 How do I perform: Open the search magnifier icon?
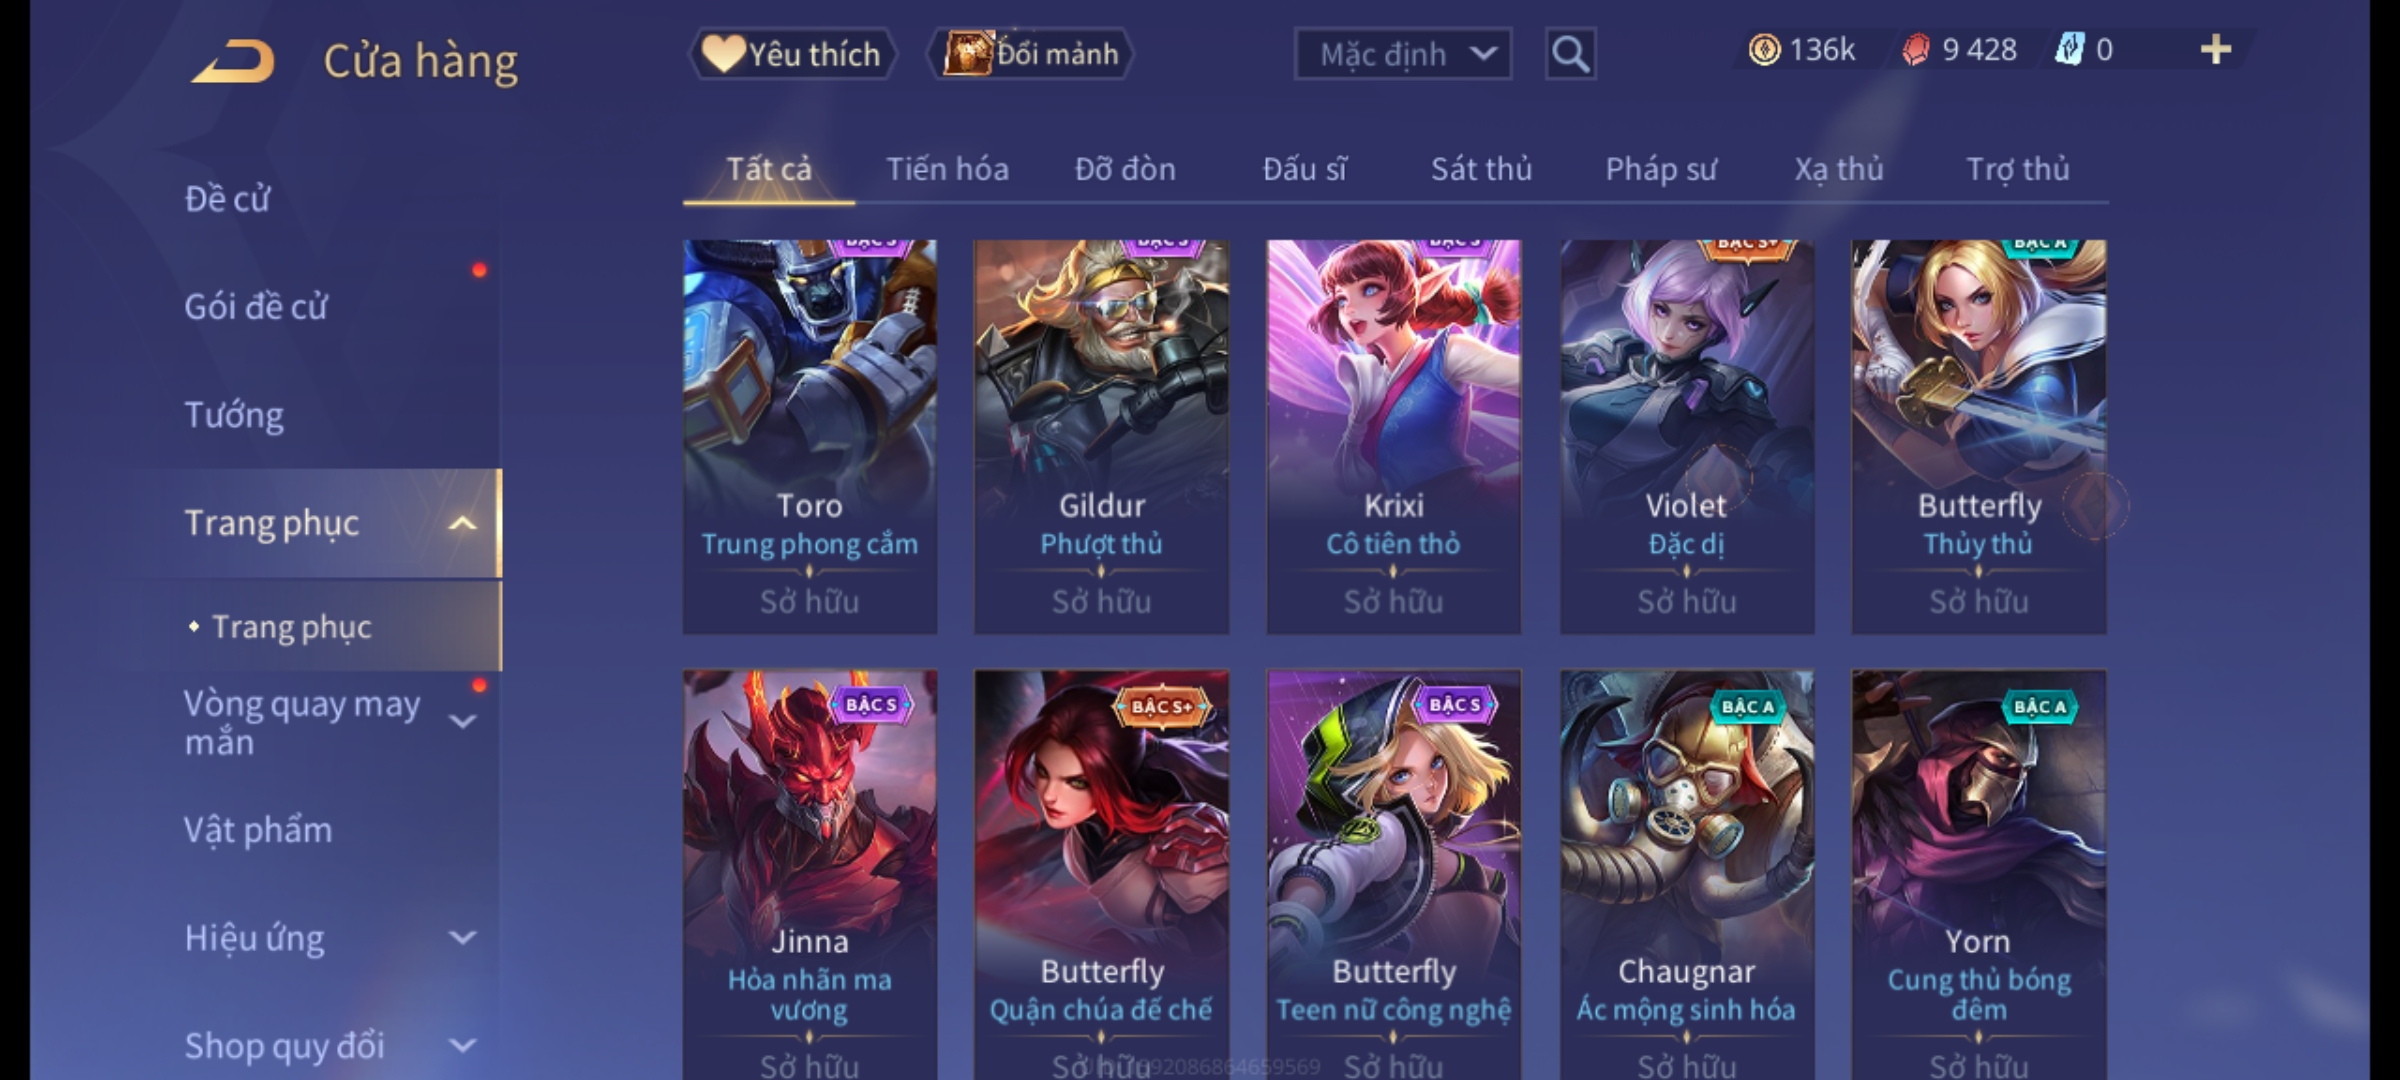click(1570, 54)
